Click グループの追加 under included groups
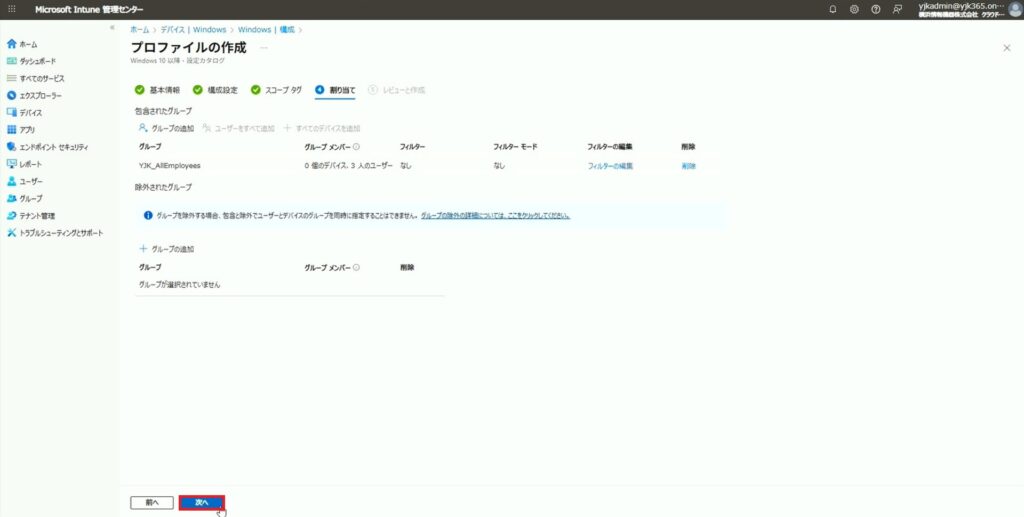Viewport: 1024px width, 517px height. 166,128
